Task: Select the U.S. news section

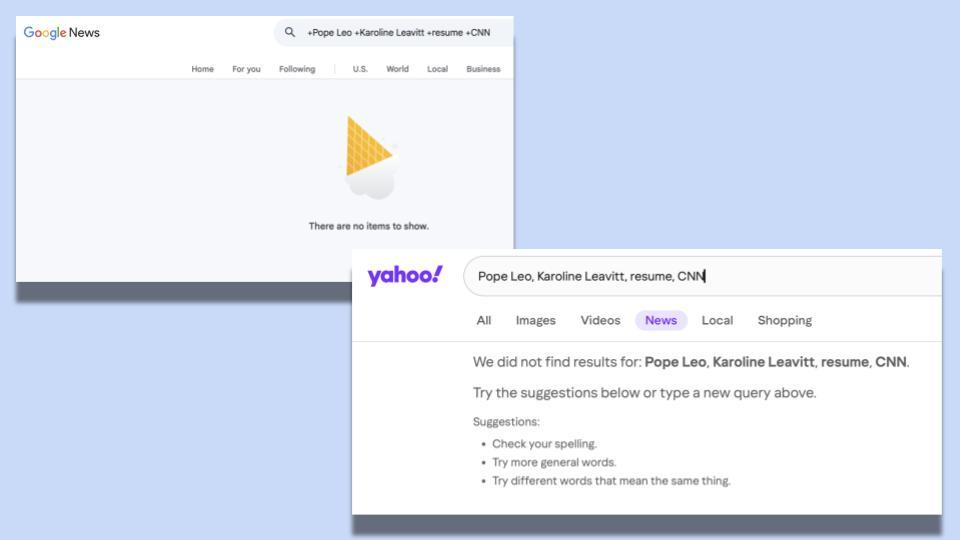Action: coord(360,69)
